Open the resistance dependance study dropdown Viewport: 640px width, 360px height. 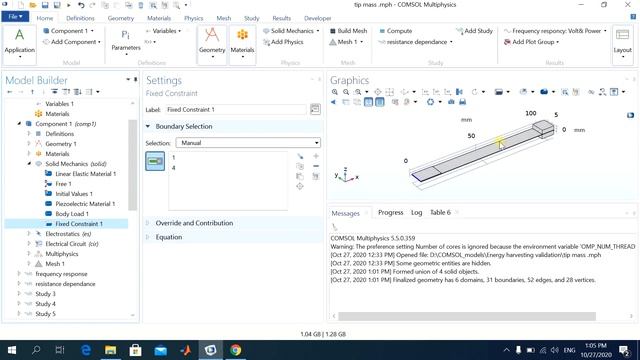click(x=416, y=42)
